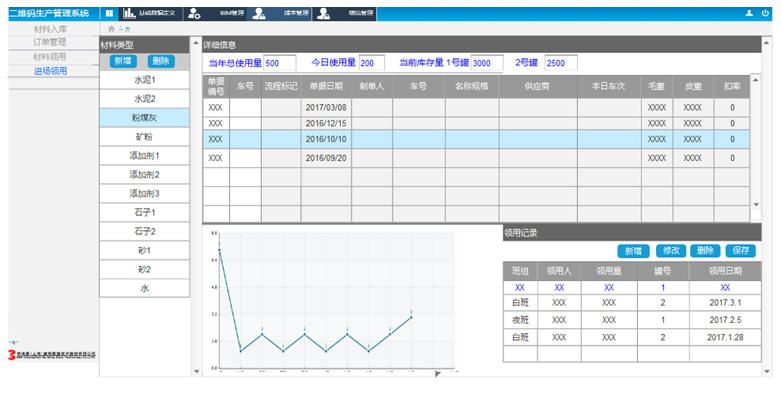Click 删除 button in 领用记录 panel
Viewport: 782px width, 399px height.
[705, 251]
